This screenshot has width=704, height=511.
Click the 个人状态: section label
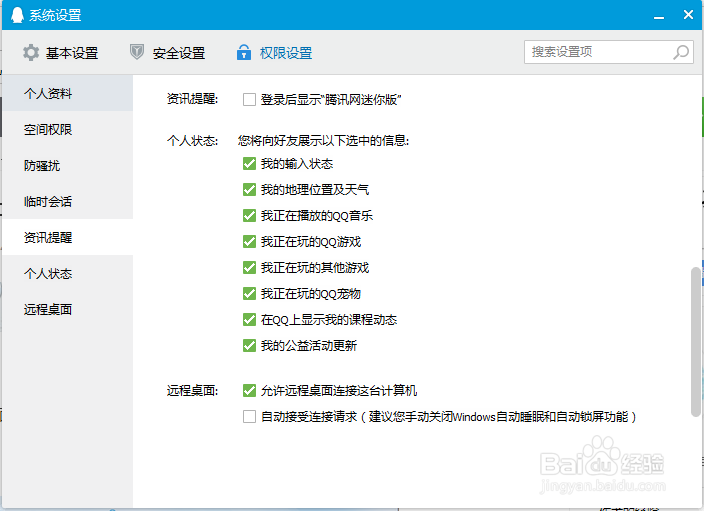192,141
